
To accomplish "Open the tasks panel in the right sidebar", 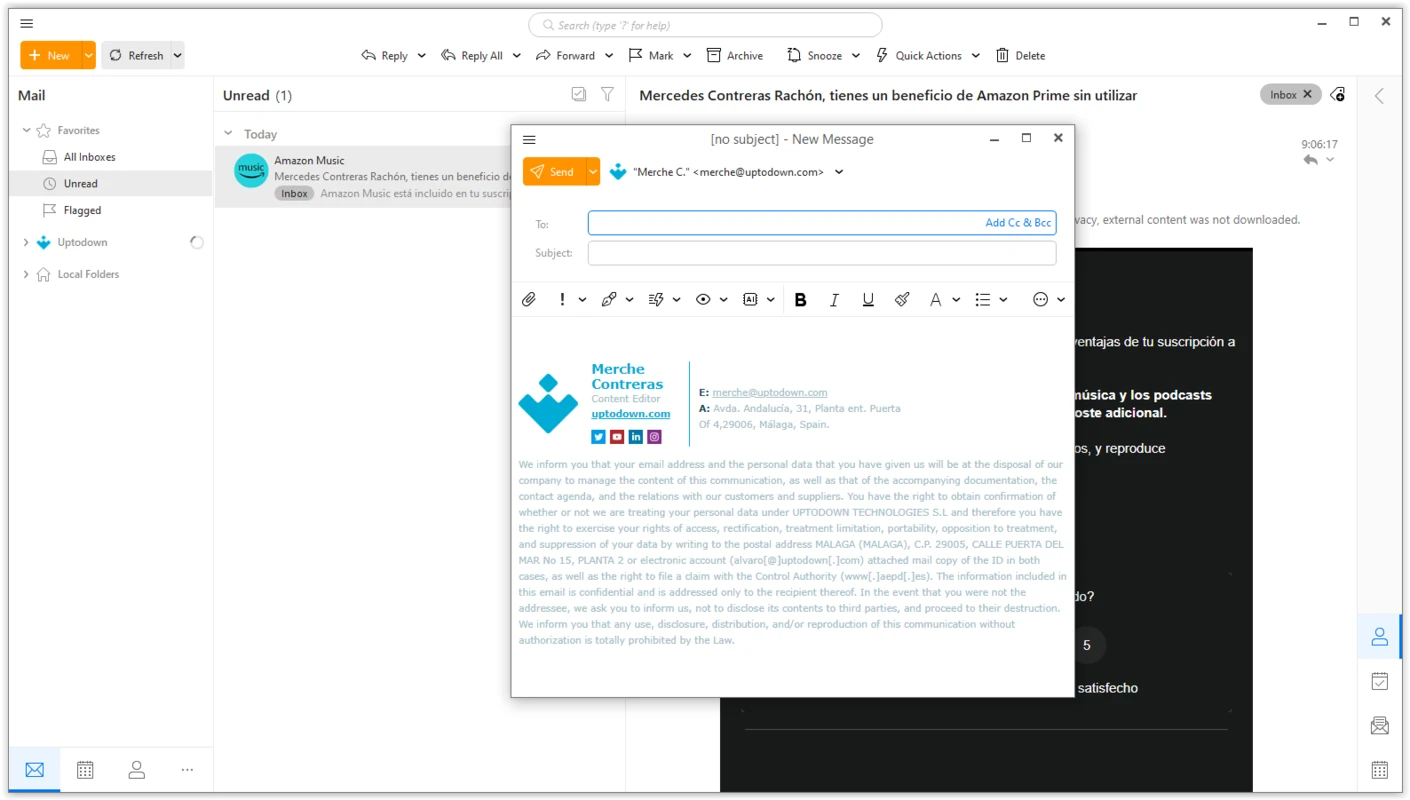I will point(1379,680).
